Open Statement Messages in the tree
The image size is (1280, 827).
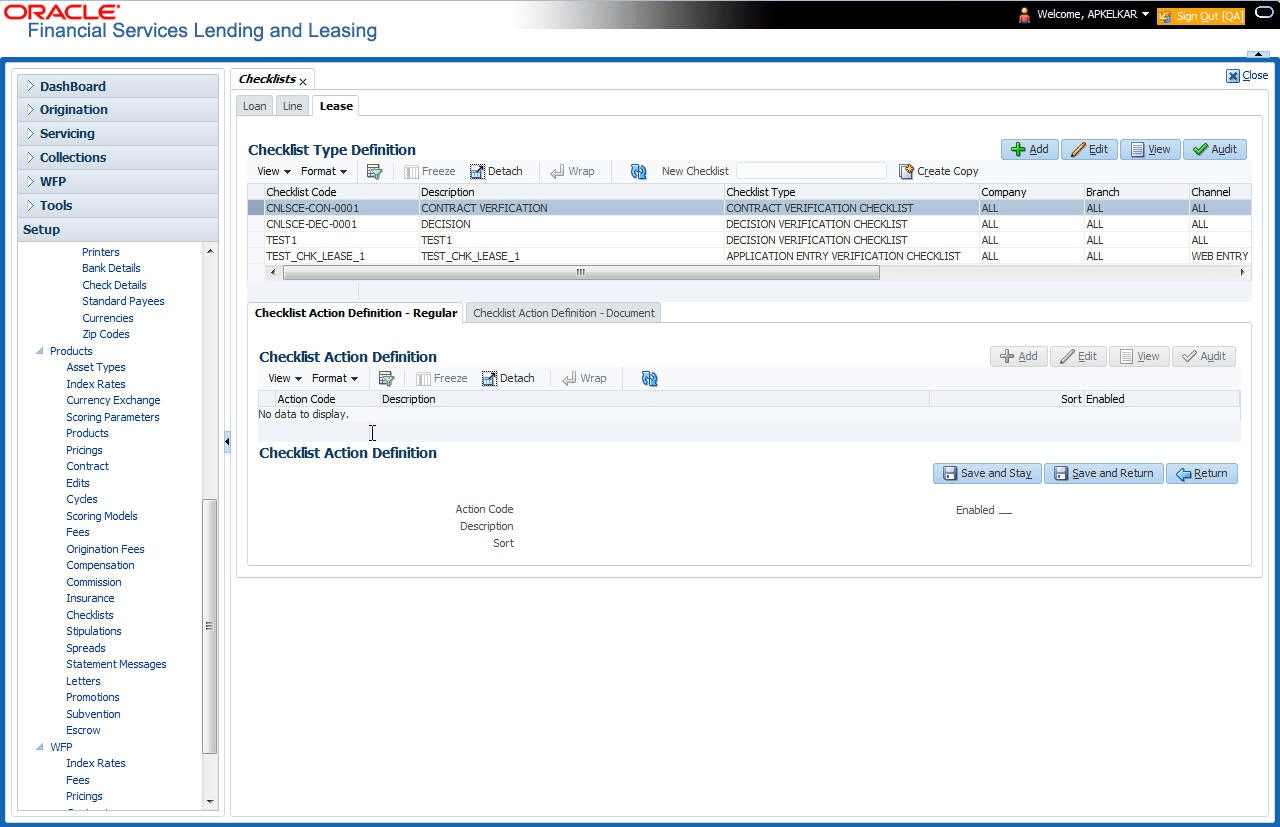(x=116, y=664)
